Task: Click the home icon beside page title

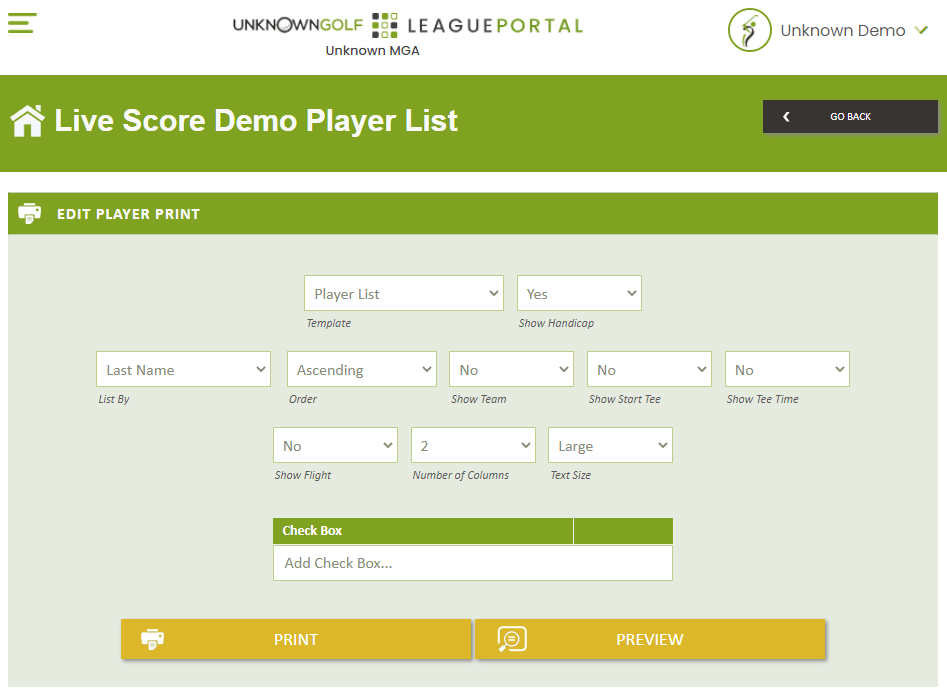Action: coord(27,121)
